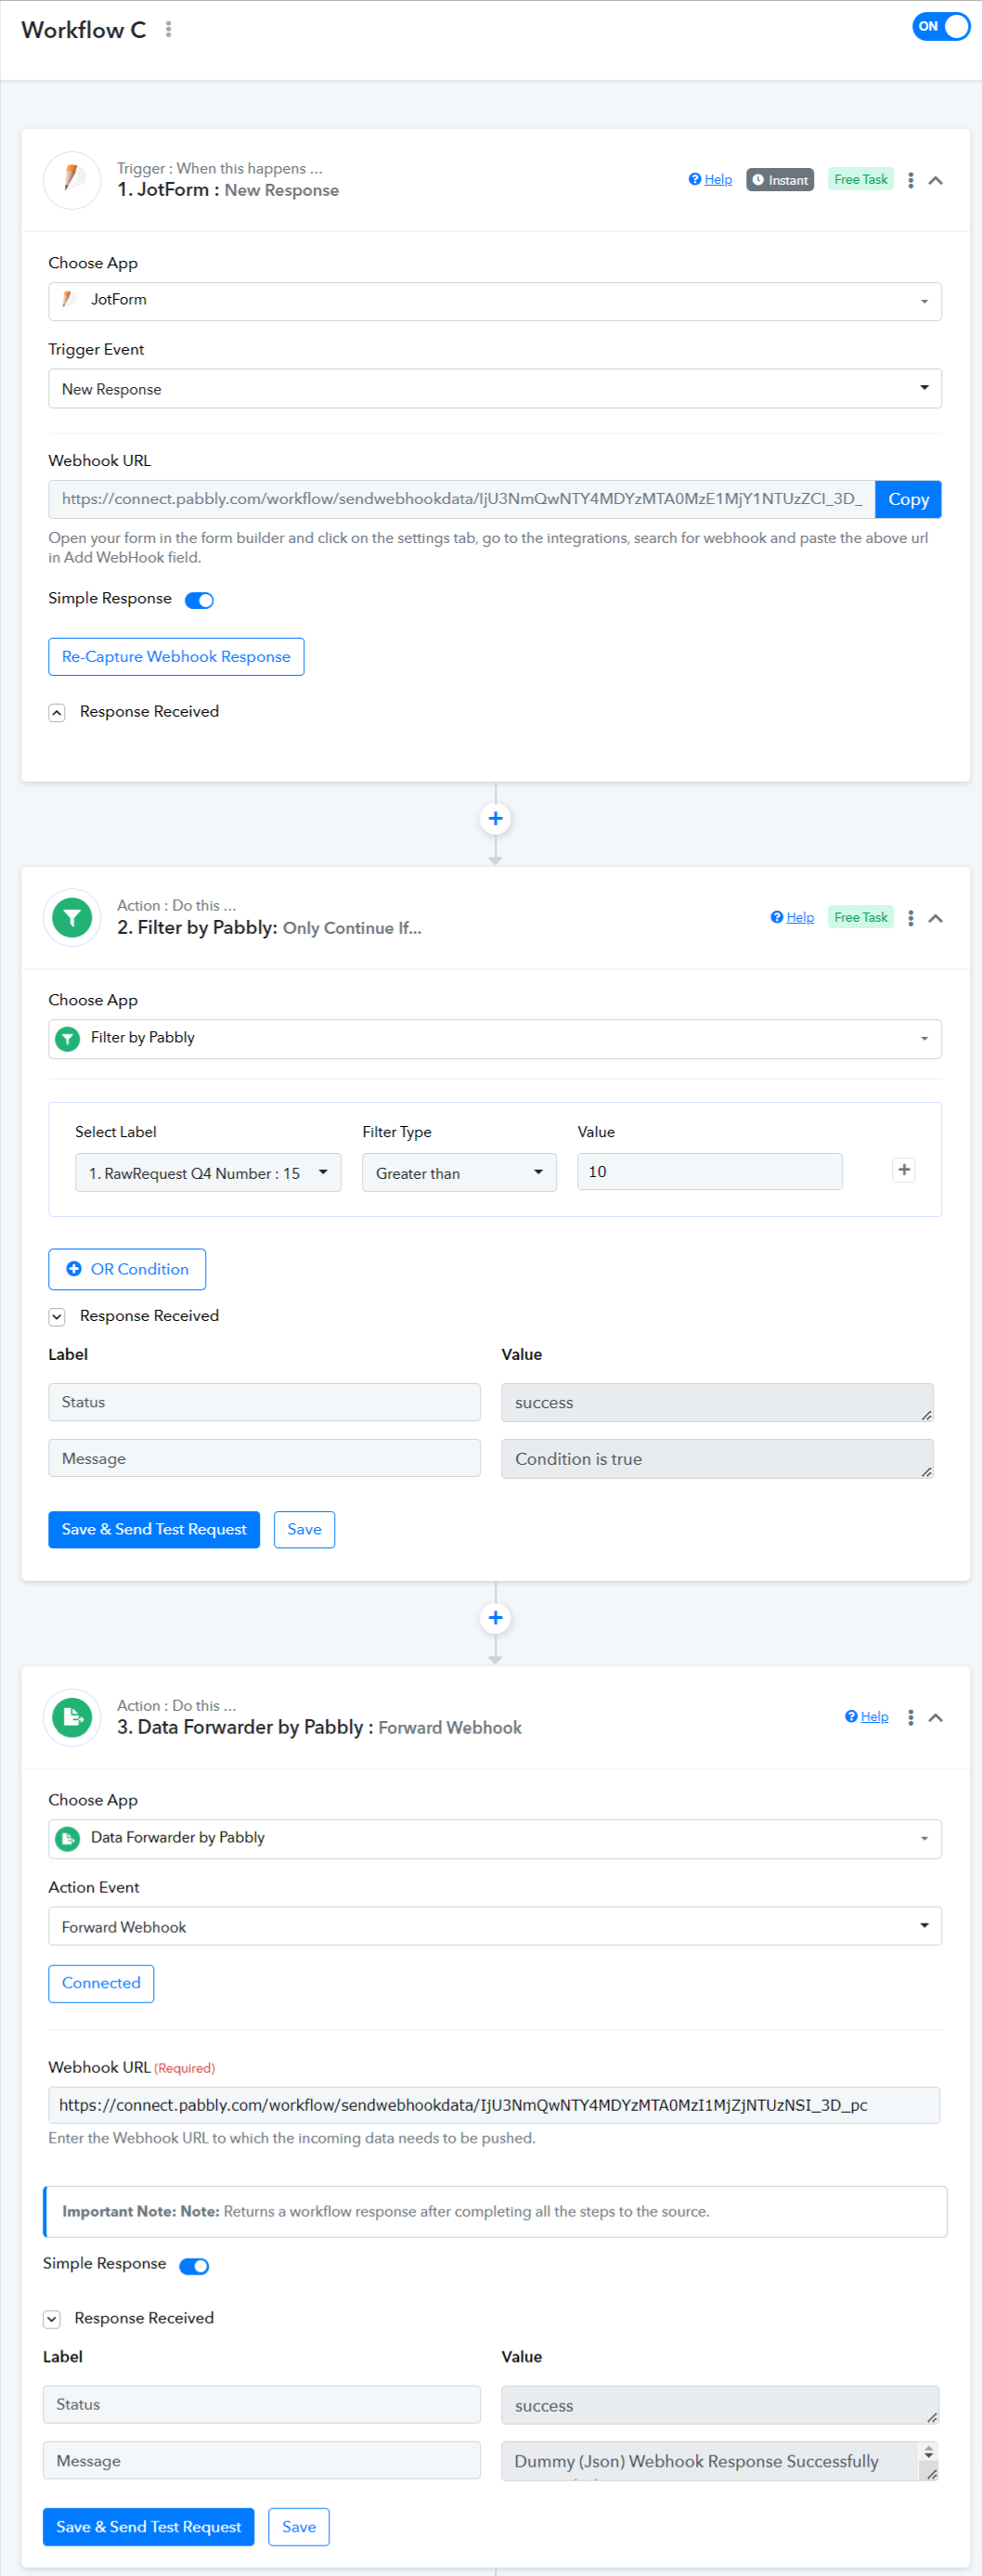Toggle Simple Response in JotForm step

coord(199,600)
